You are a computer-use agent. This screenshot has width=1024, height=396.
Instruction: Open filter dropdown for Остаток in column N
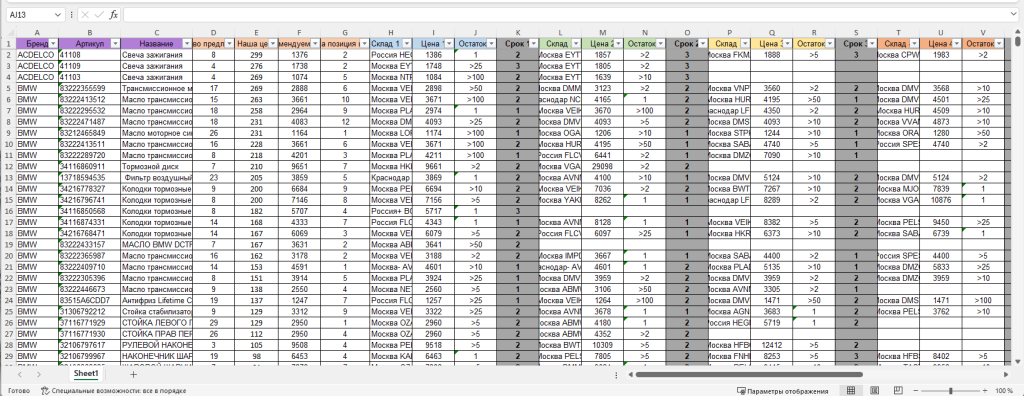660,43
